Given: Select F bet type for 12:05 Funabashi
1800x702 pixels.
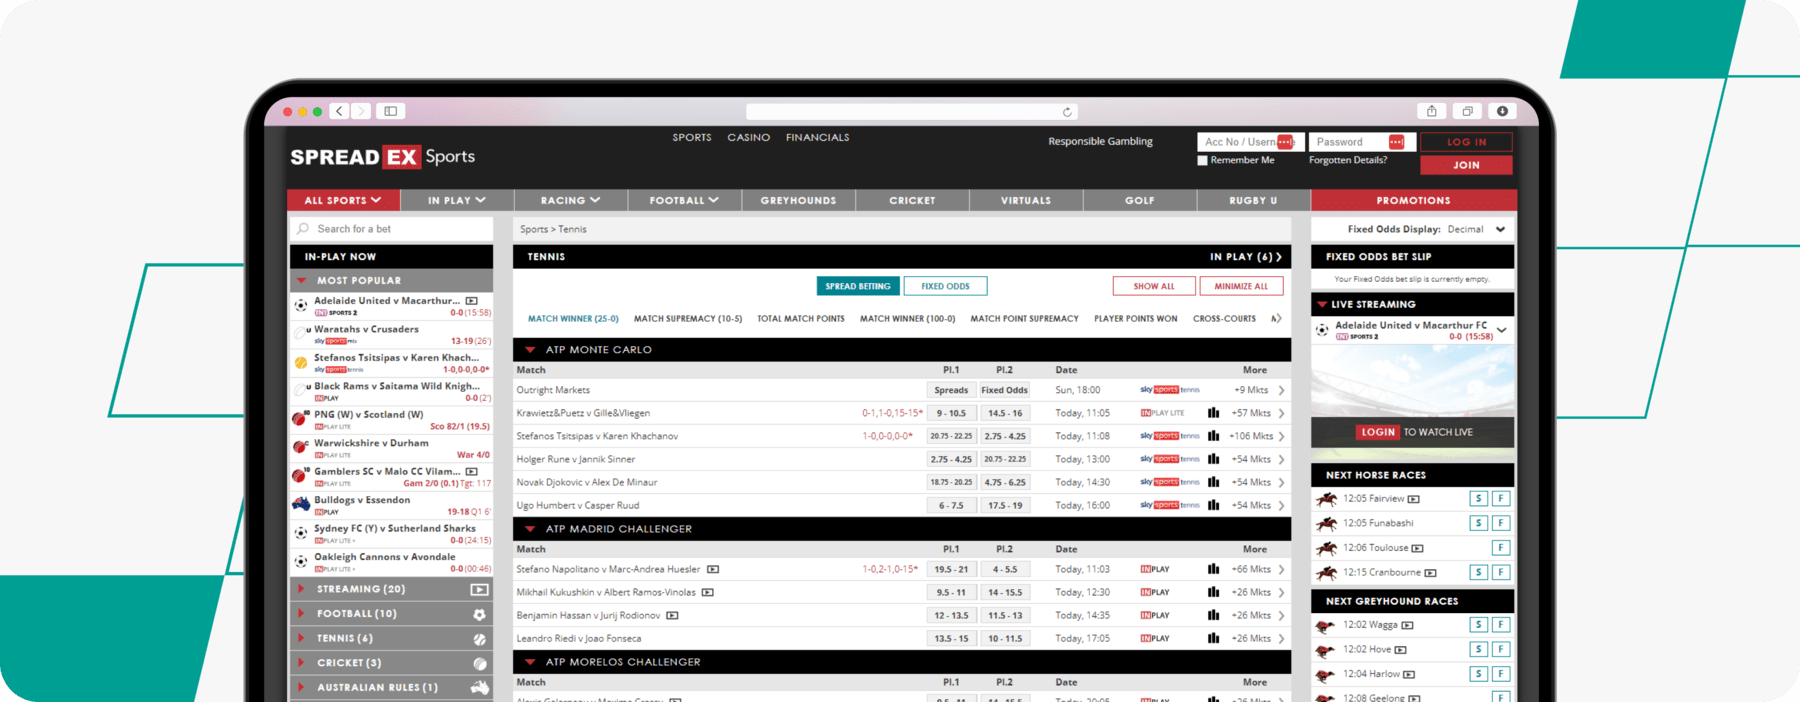Looking at the screenshot, I should (x=1501, y=523).
